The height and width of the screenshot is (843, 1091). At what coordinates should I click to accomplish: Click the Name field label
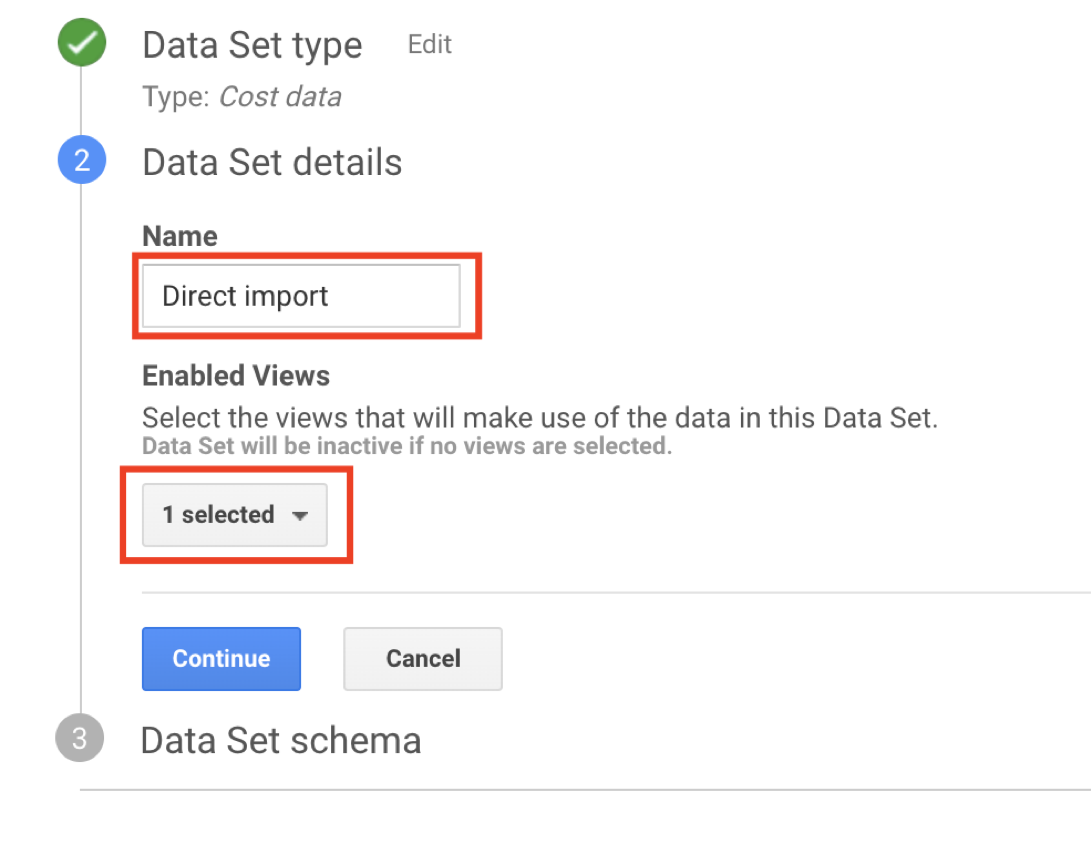[180, 236]
